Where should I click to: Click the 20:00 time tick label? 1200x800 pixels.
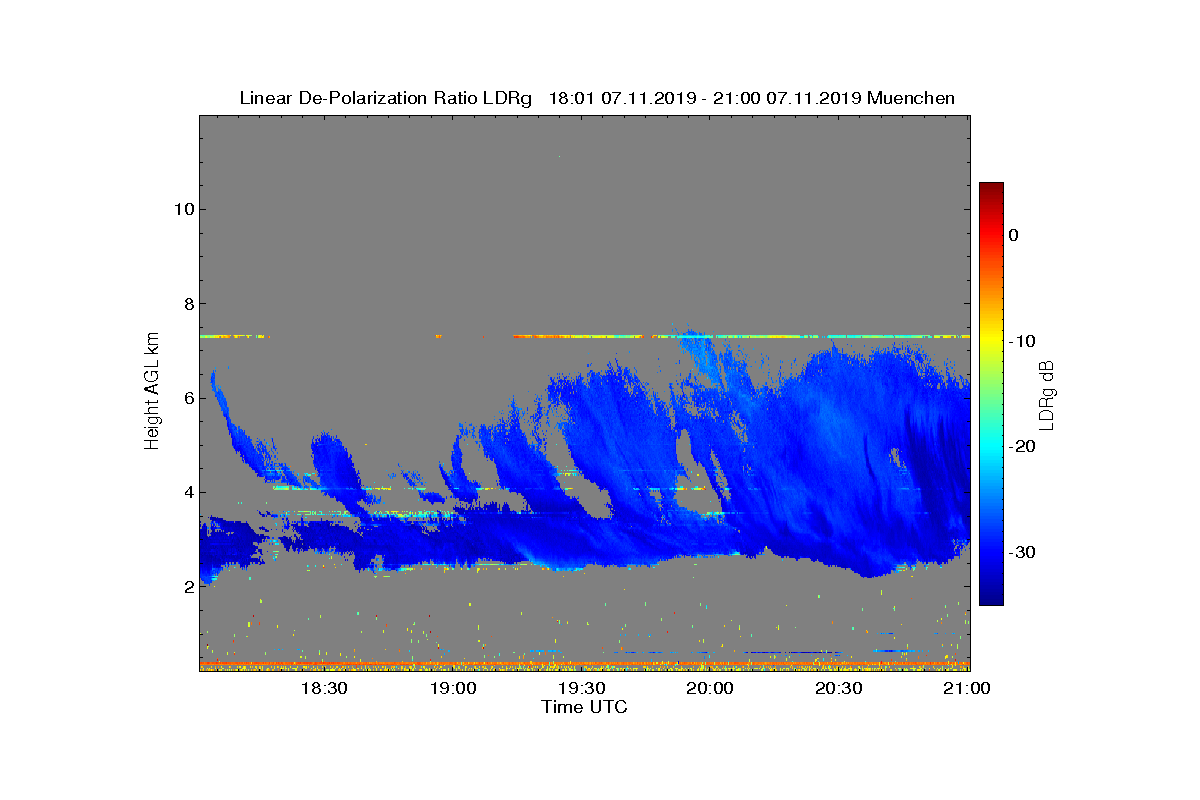coord(710,688)
